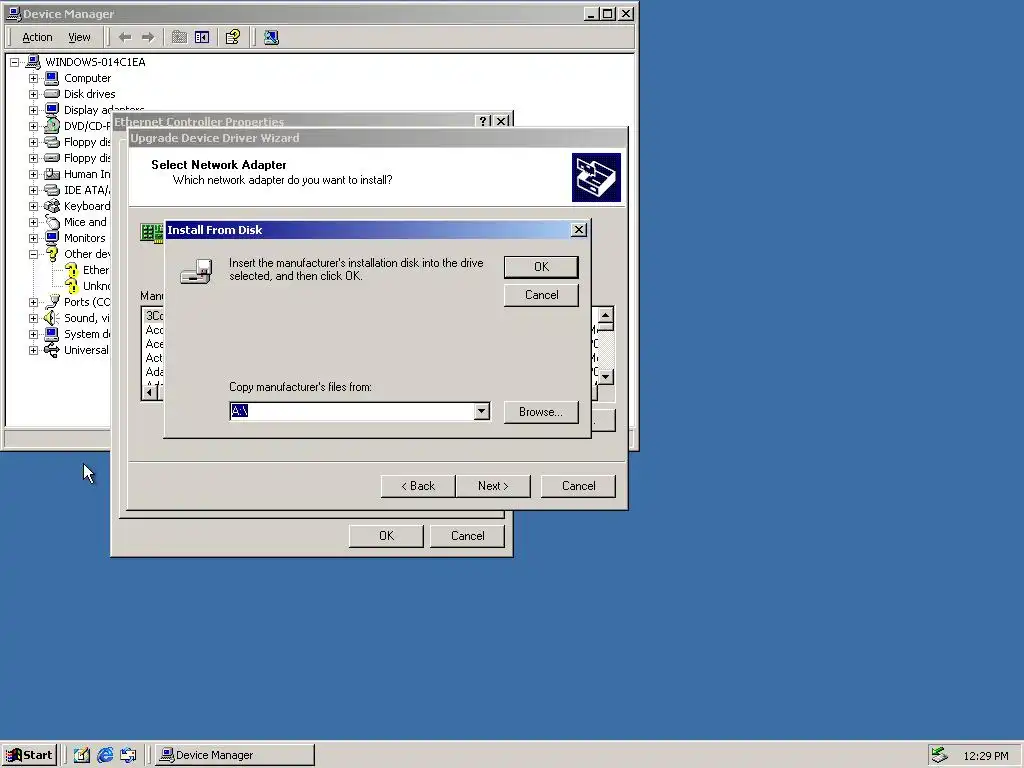Click the Sound speaker icon in tree

(52, 318)
